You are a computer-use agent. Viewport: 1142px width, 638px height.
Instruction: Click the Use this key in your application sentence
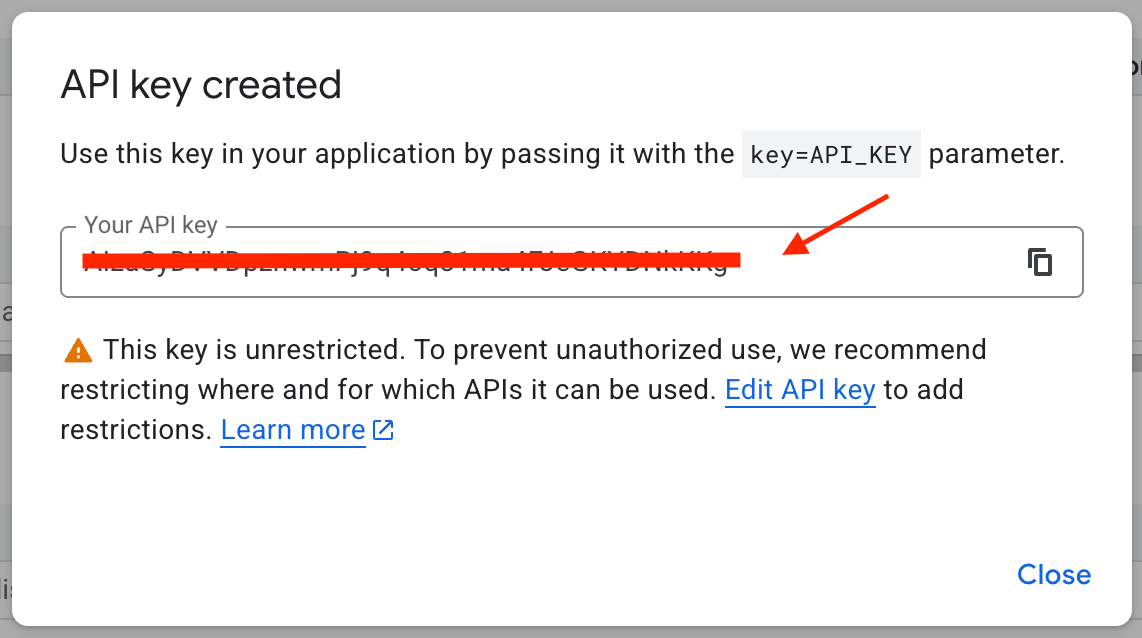point(397,154)
